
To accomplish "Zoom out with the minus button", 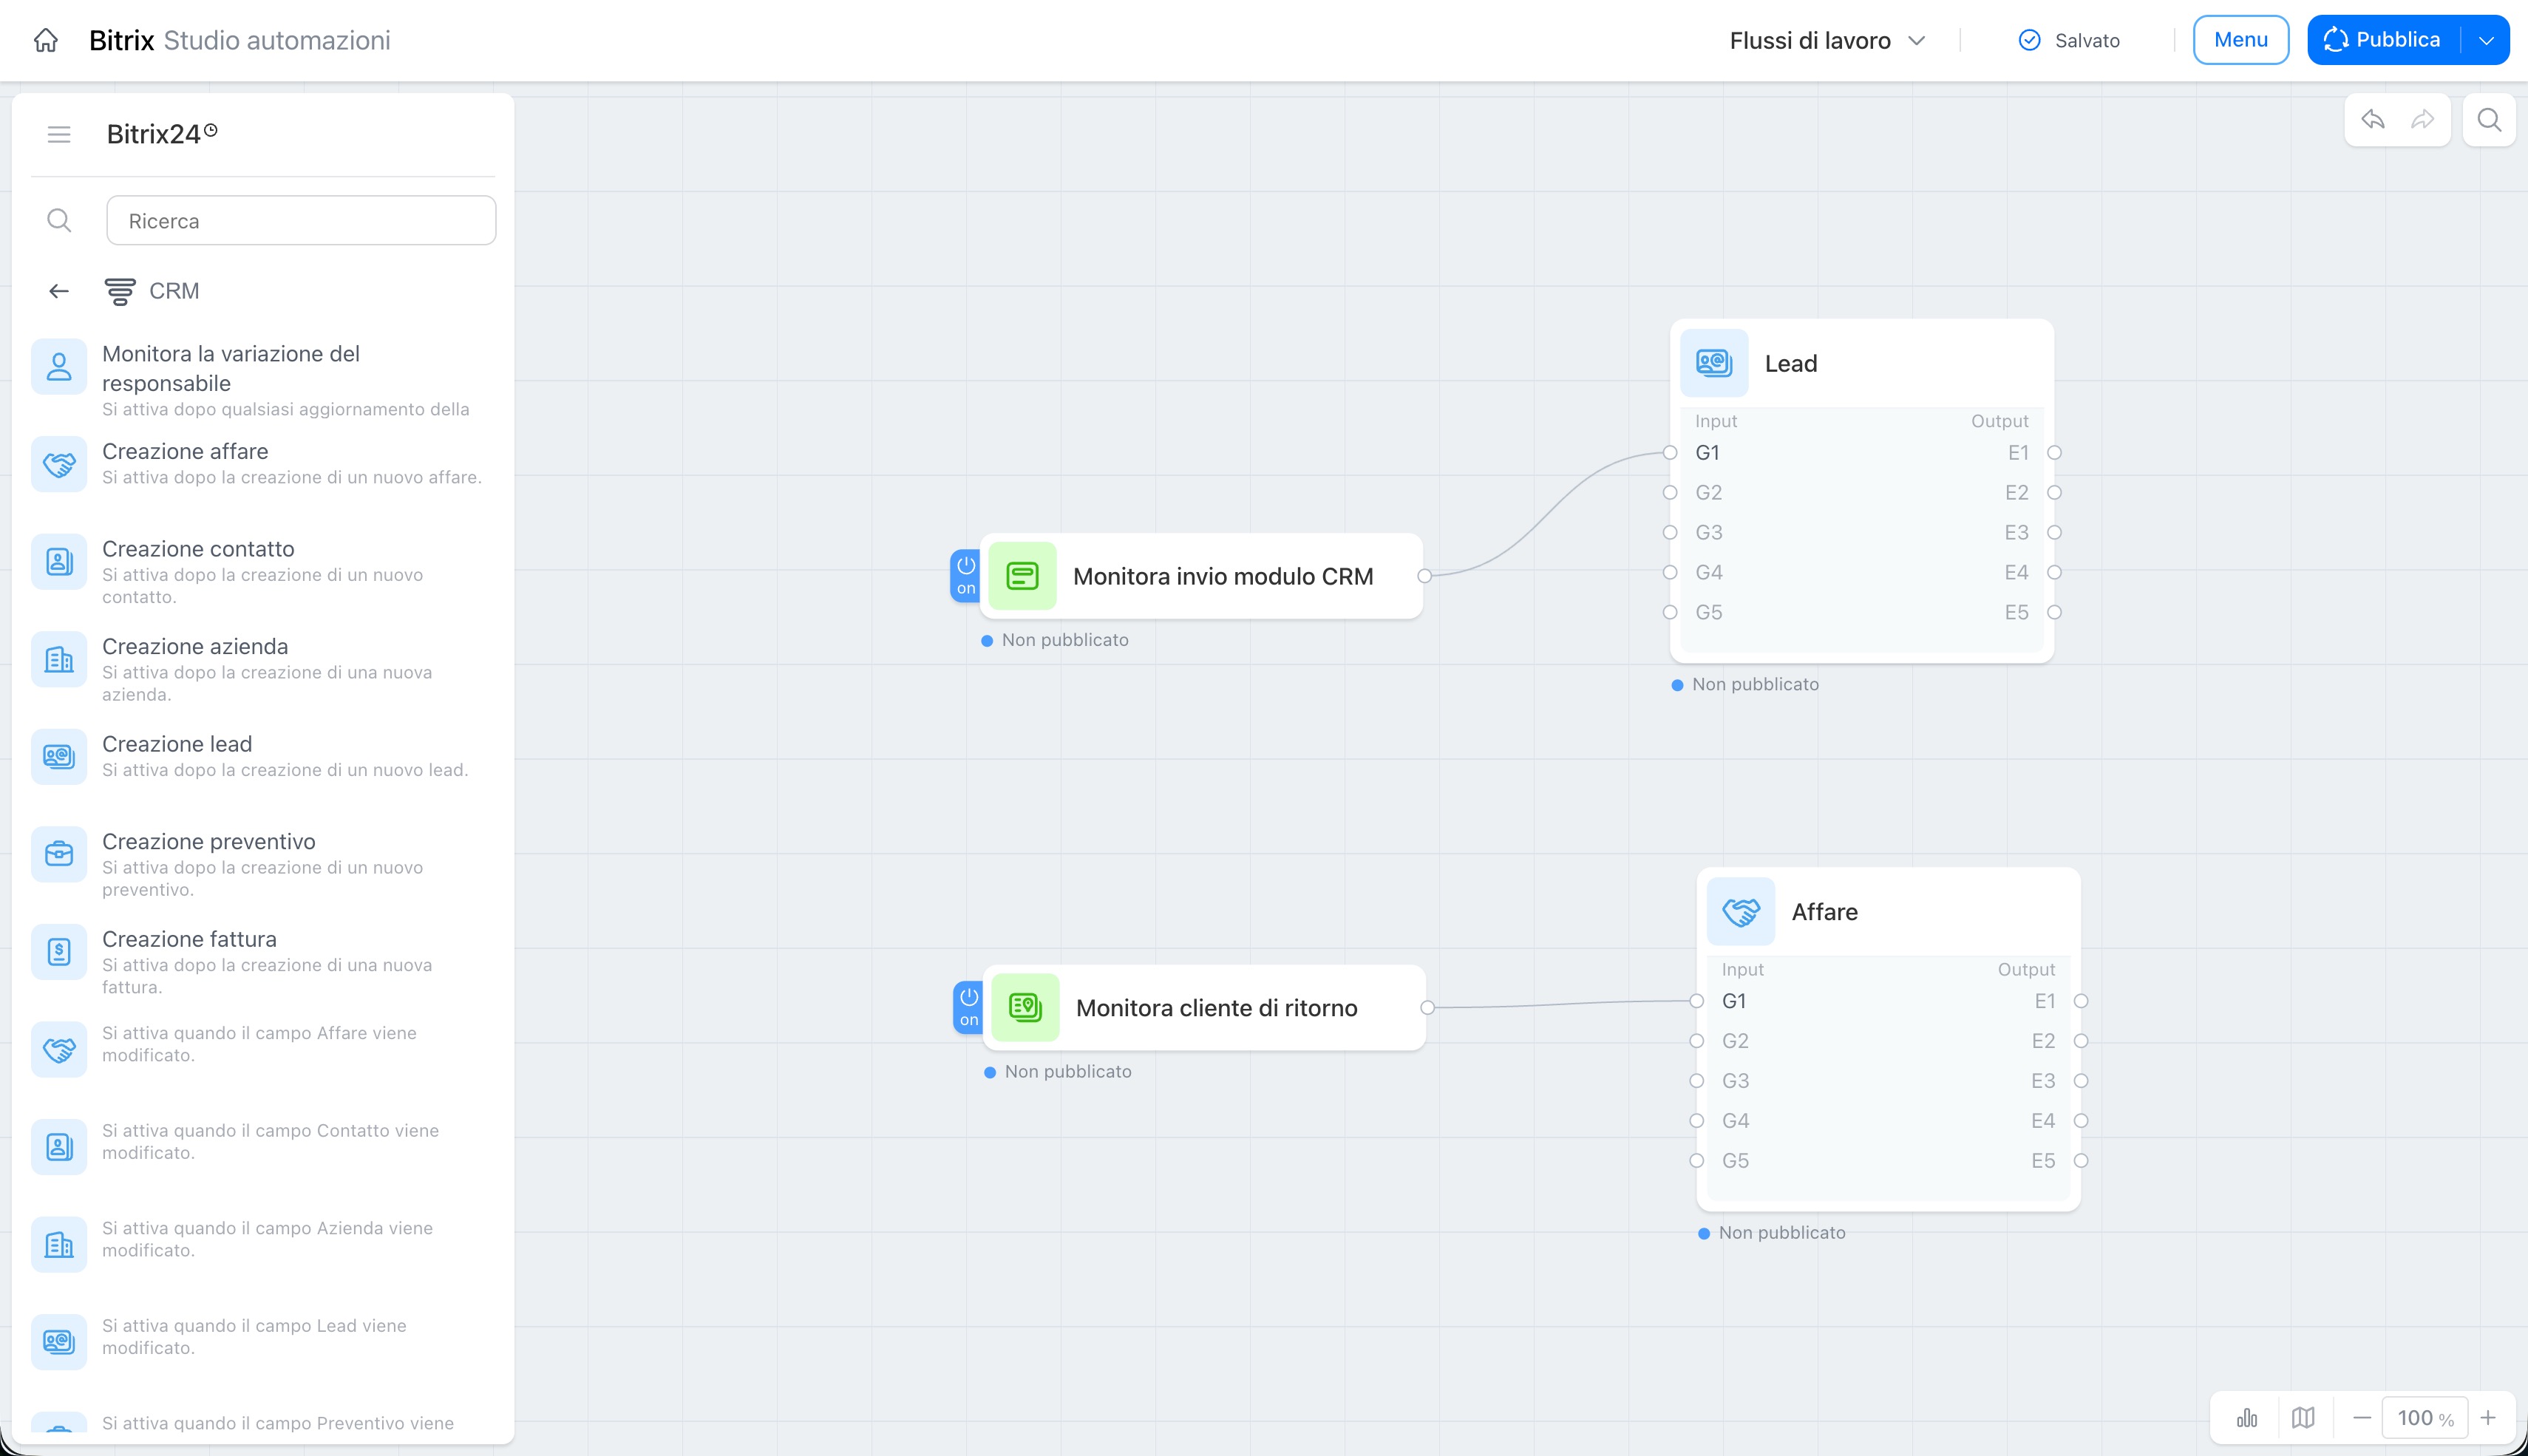I will pyautogui.click(x=2362, y=1417).
